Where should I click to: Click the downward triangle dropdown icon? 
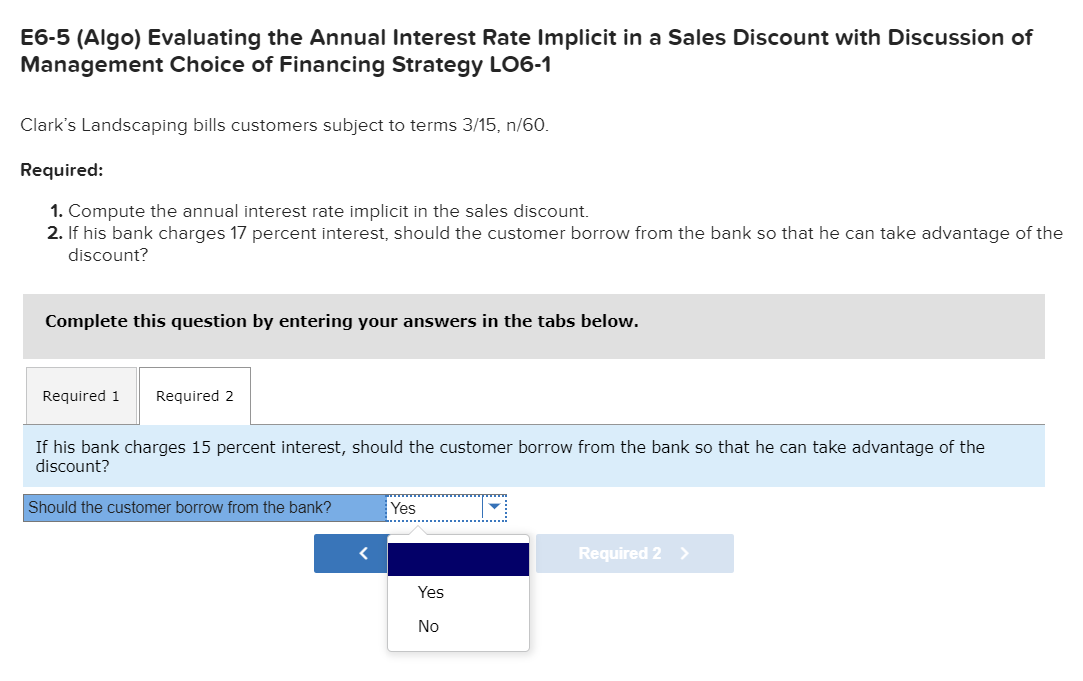click(494, 508)
